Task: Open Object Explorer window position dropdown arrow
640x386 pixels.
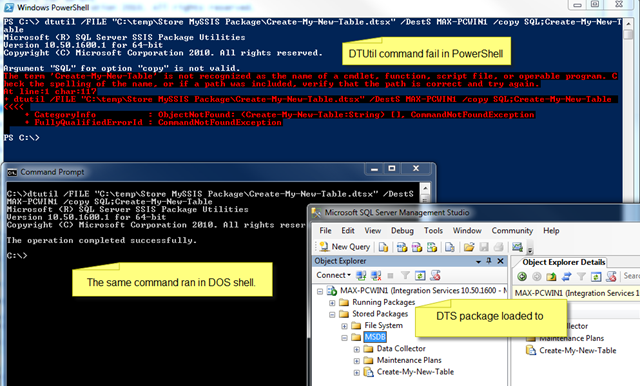Action: tap(478, 262)
